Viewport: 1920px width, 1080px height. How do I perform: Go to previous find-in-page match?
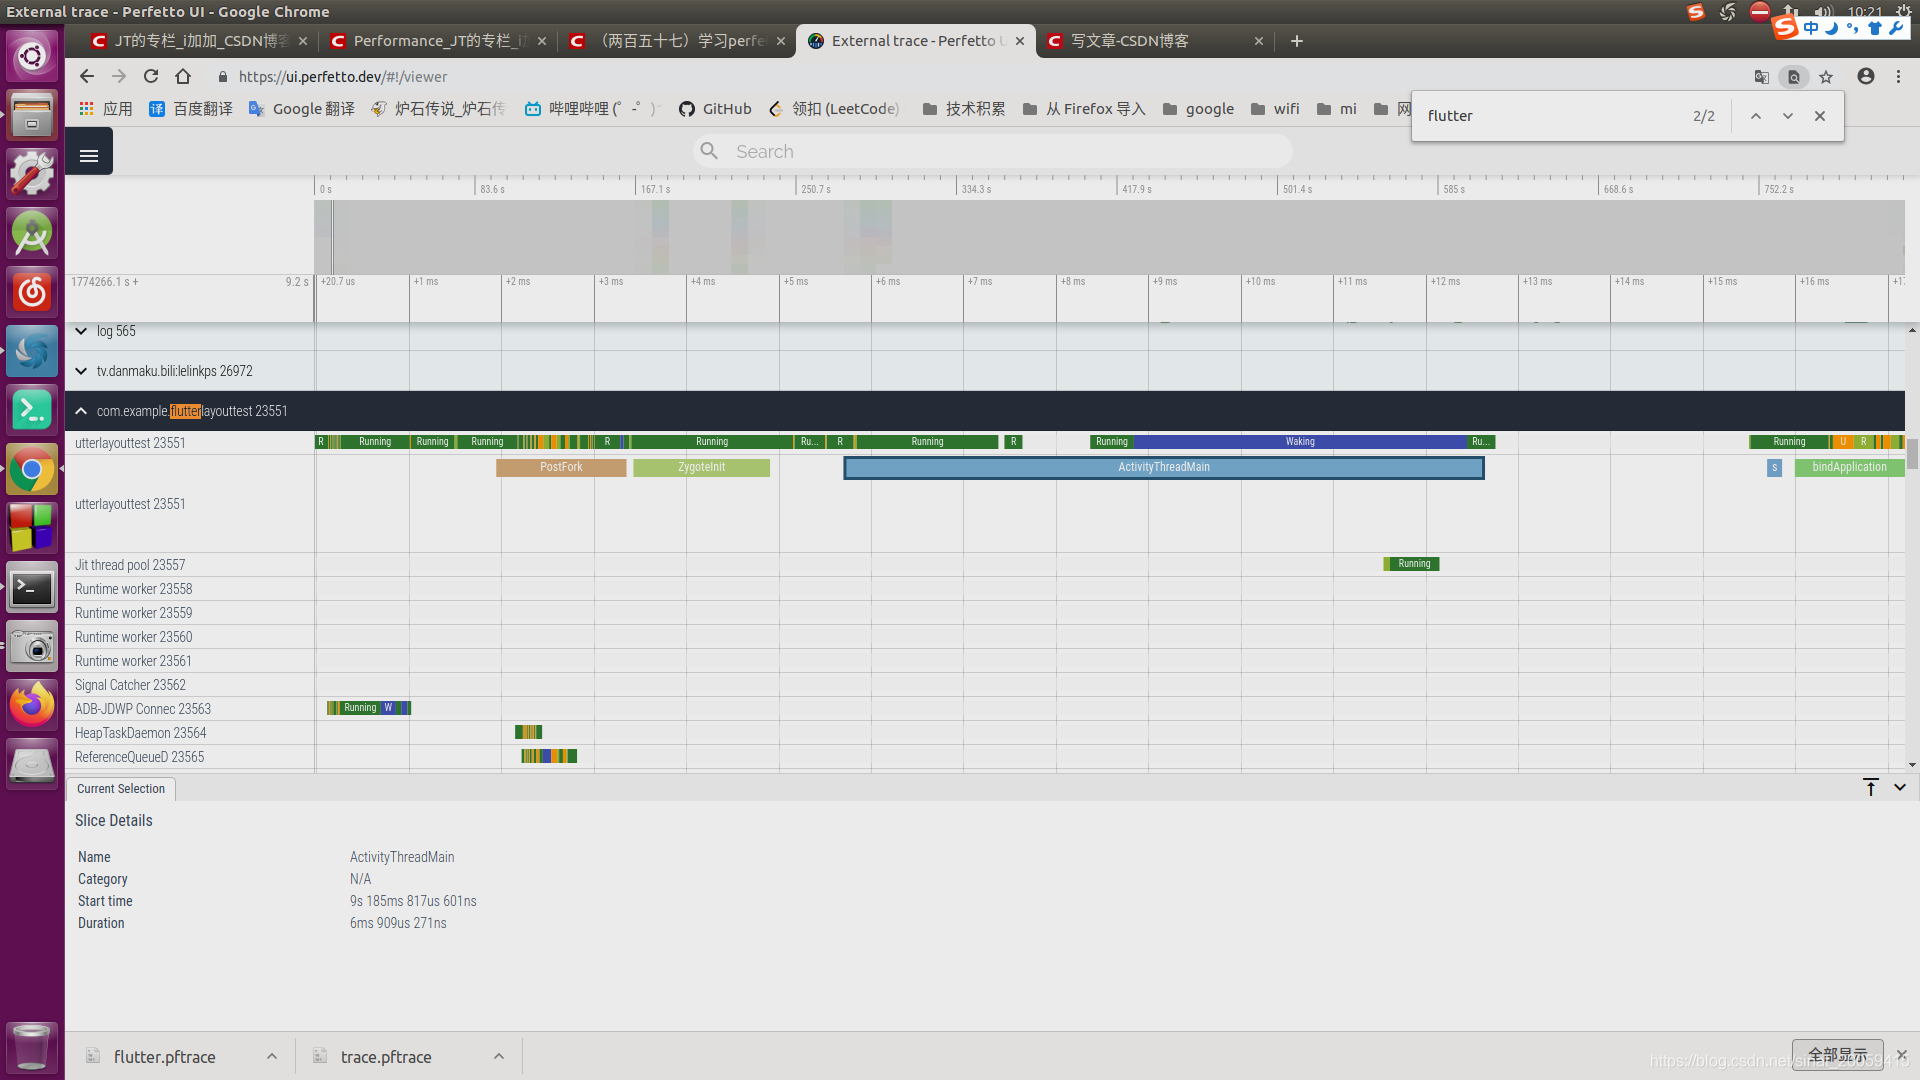pyautogui.click(x=1755, y=116)
